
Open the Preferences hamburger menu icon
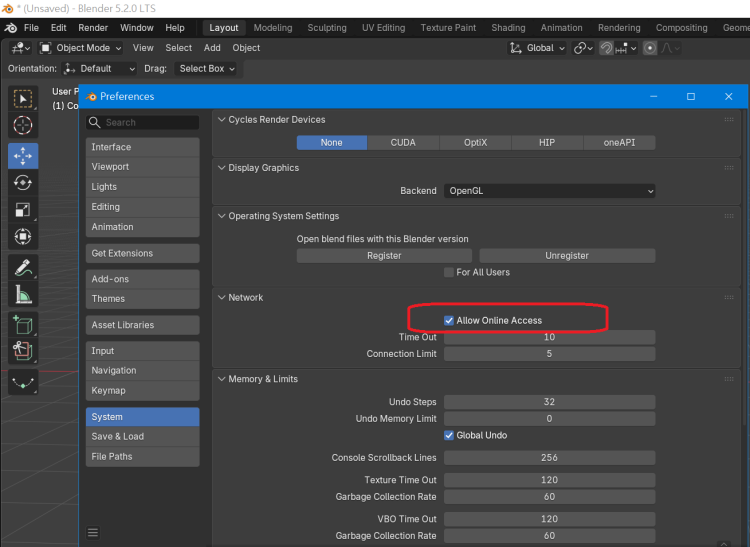point(93,532)
